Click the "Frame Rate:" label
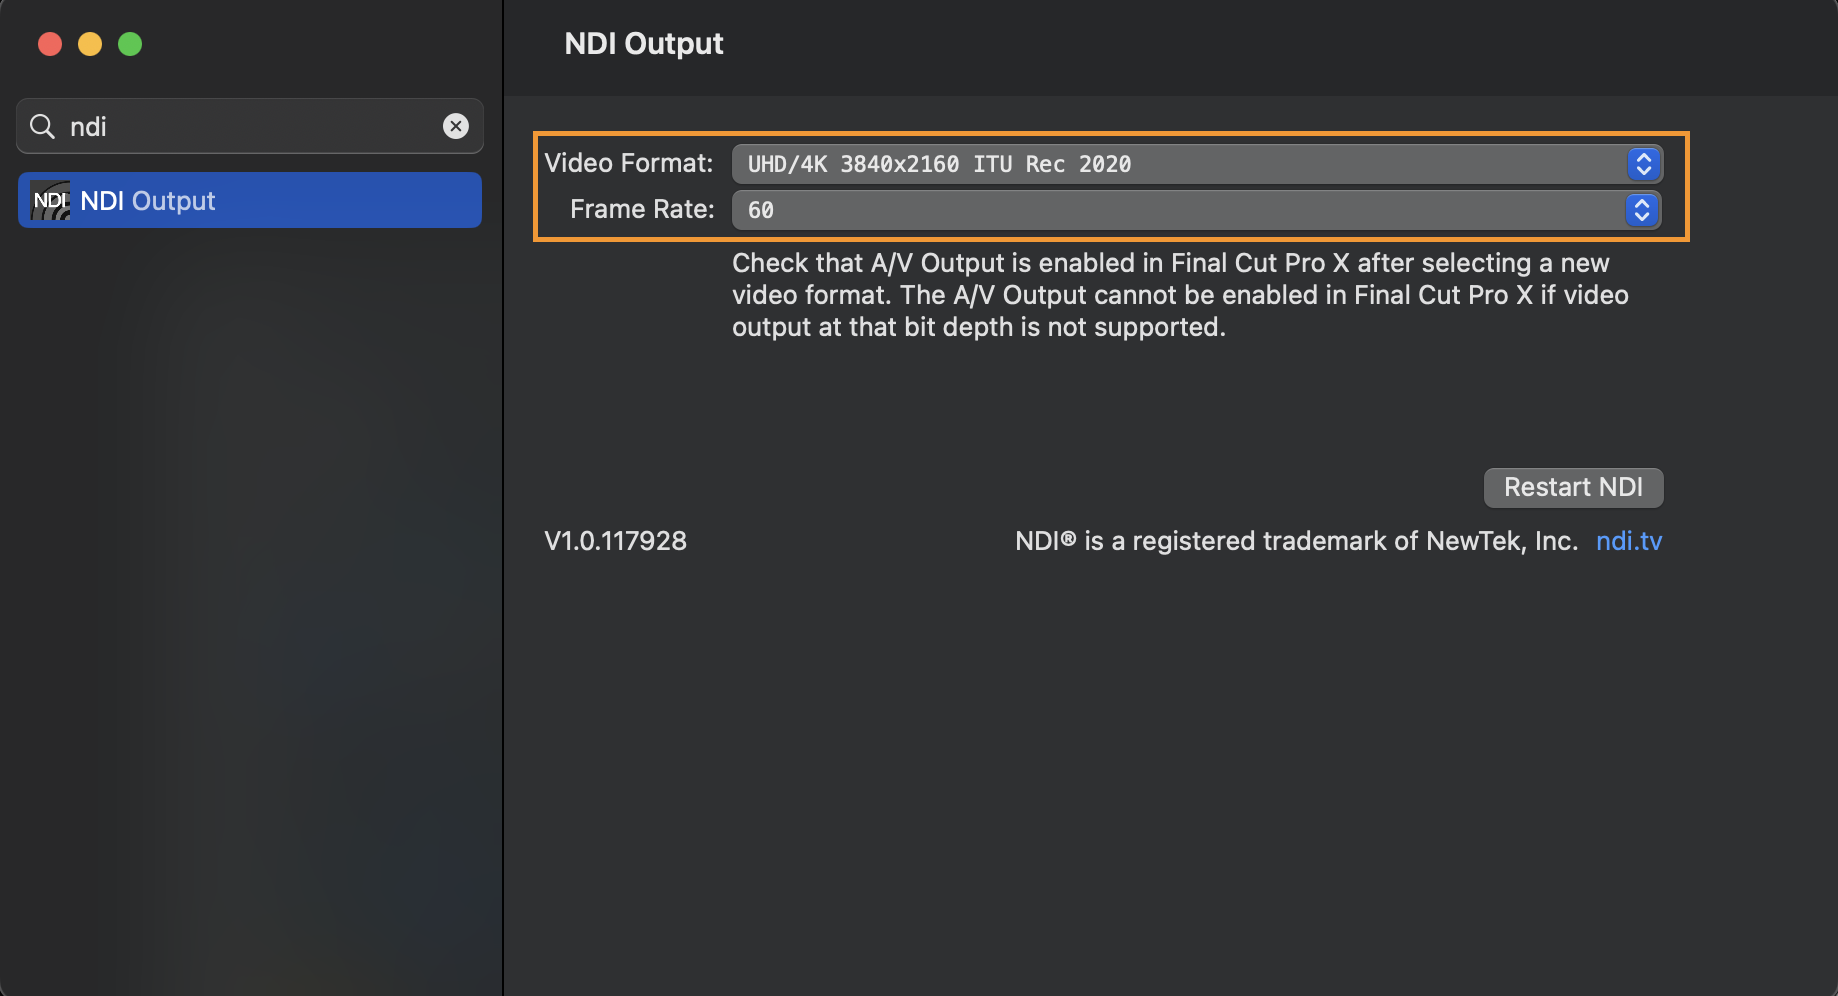Screen dimensions: 1838x996 642,209
